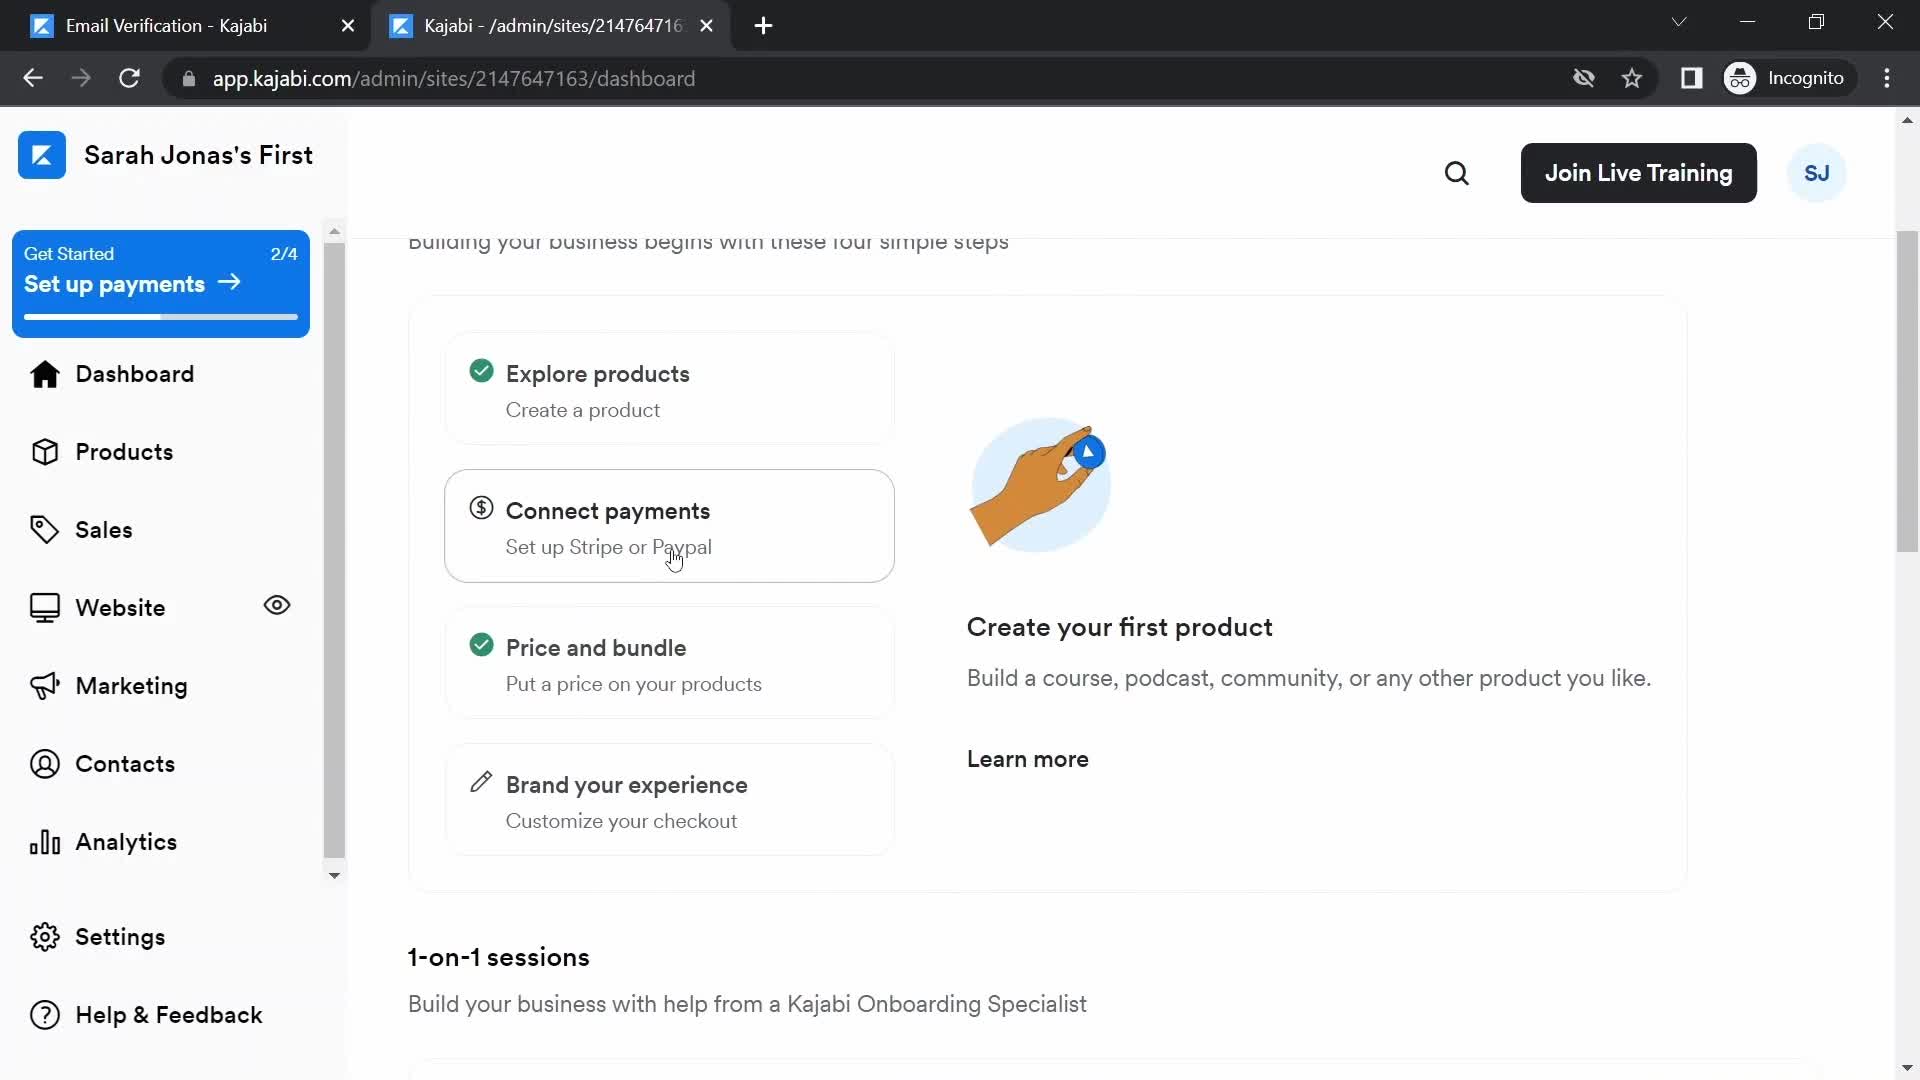Open the Contacts person icon

[x=44, y=764]
